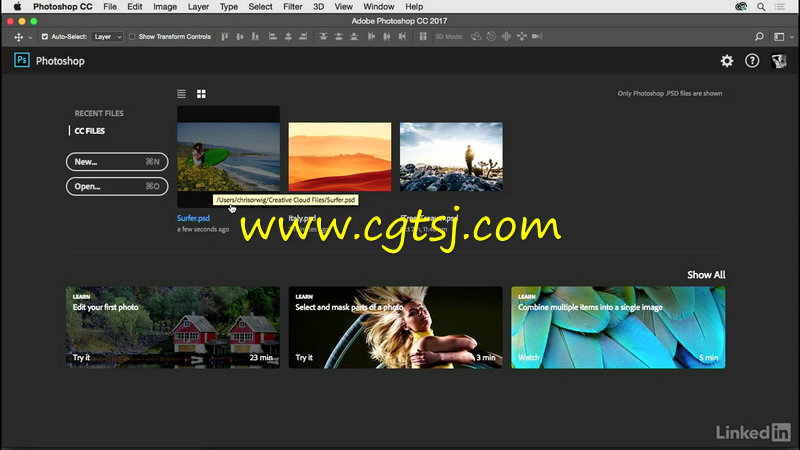The image size is (800, 450).
Task: Click the user profile avatar
Action: coord(779,61)
